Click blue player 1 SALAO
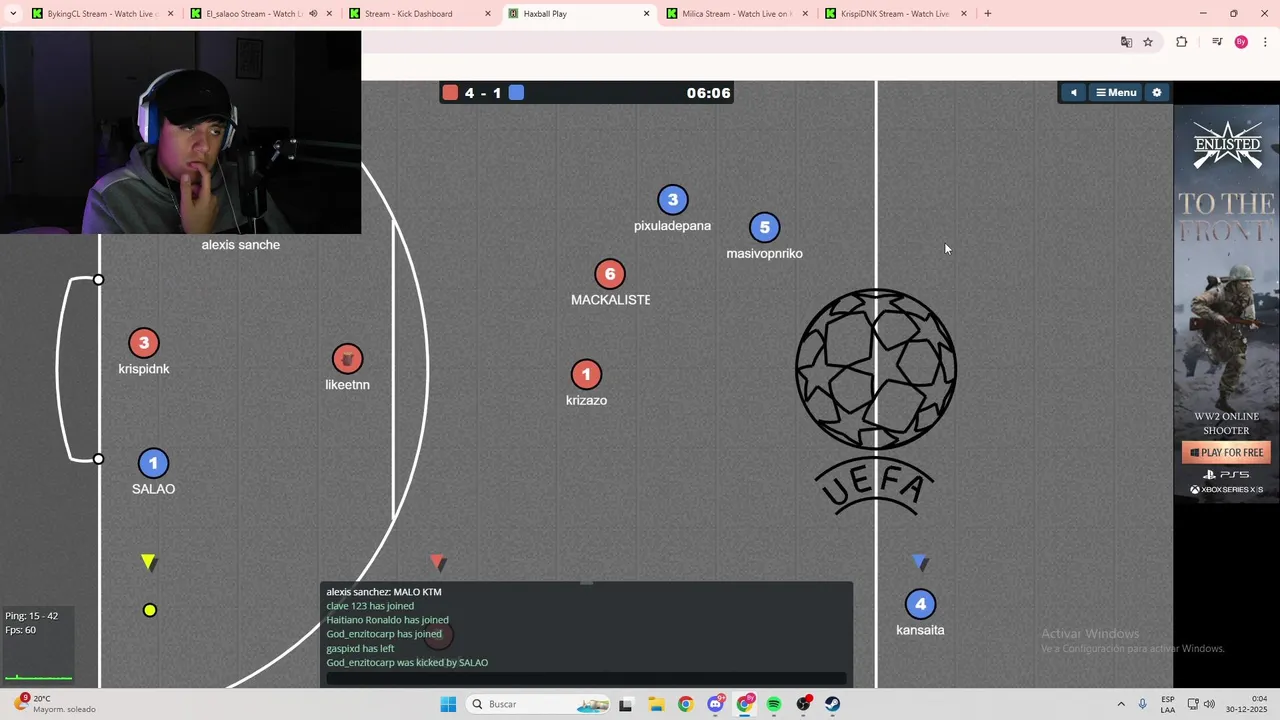This screenshot has width=1280, height=720. (153, 463)
